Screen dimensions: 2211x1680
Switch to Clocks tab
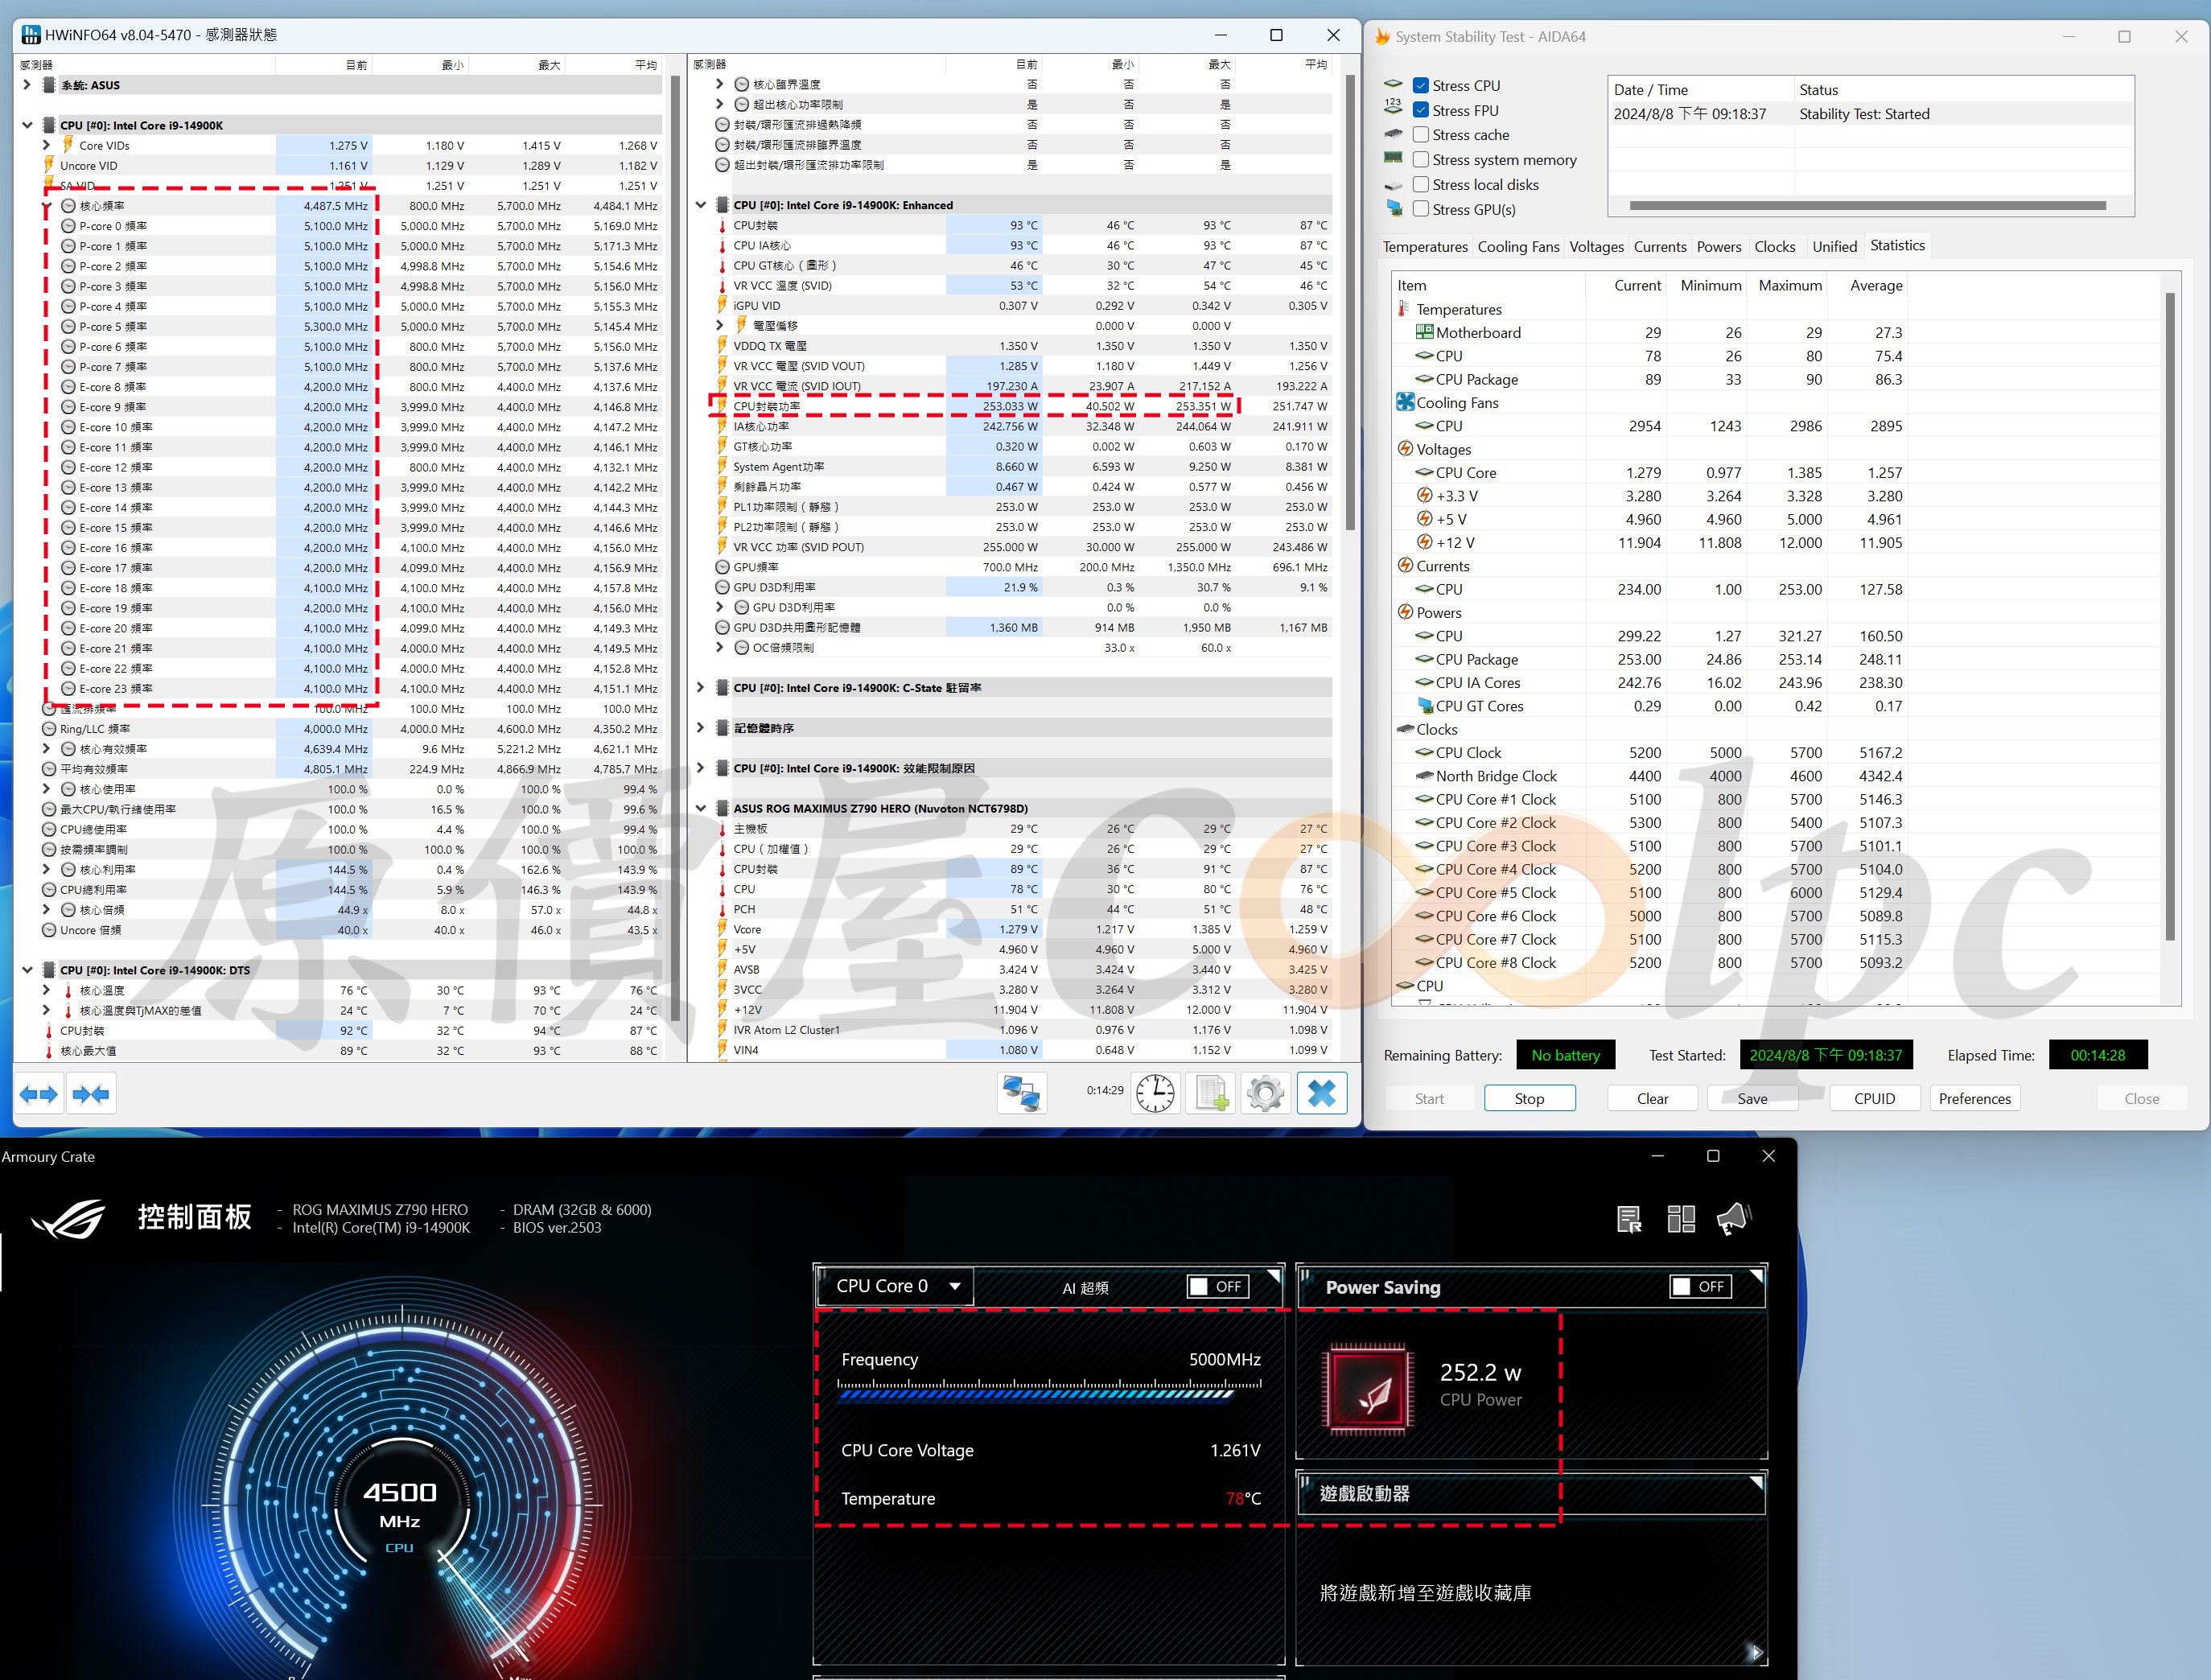tap(1774, 247)
